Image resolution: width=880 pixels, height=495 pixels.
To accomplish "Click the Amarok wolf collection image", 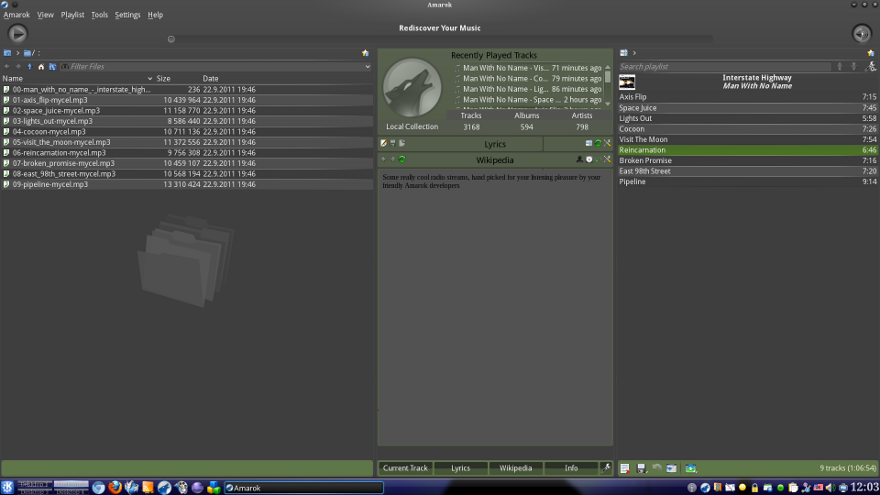I will 412,88.
